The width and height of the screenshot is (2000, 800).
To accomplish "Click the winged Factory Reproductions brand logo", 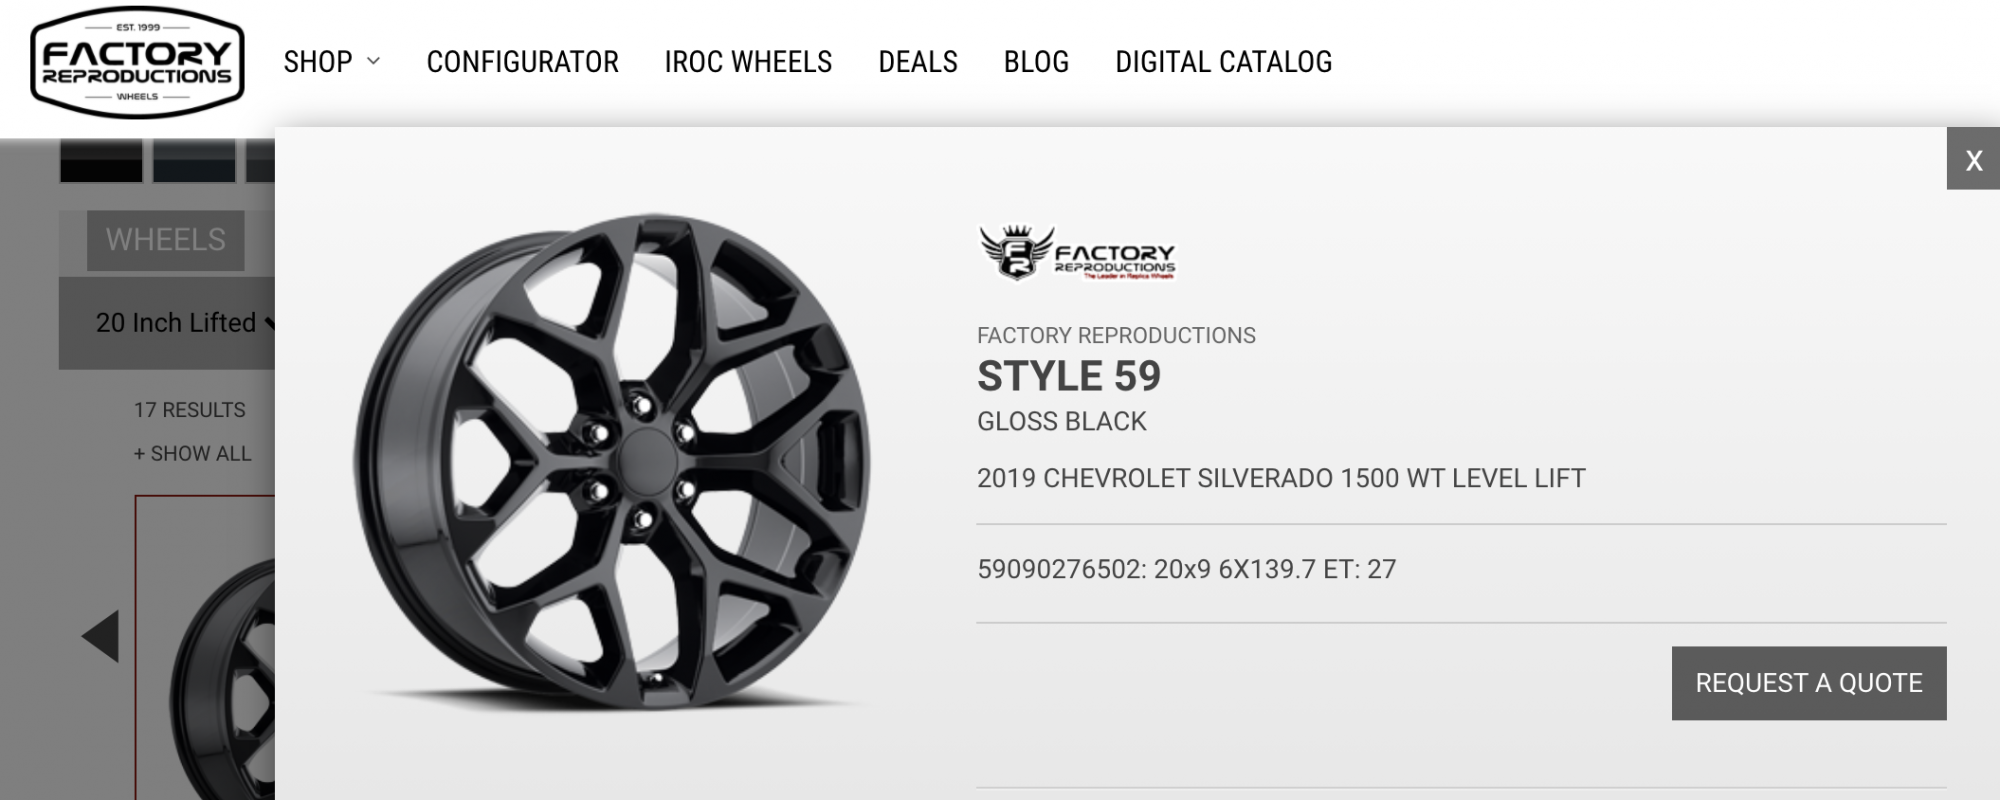I will point(1076,252).
